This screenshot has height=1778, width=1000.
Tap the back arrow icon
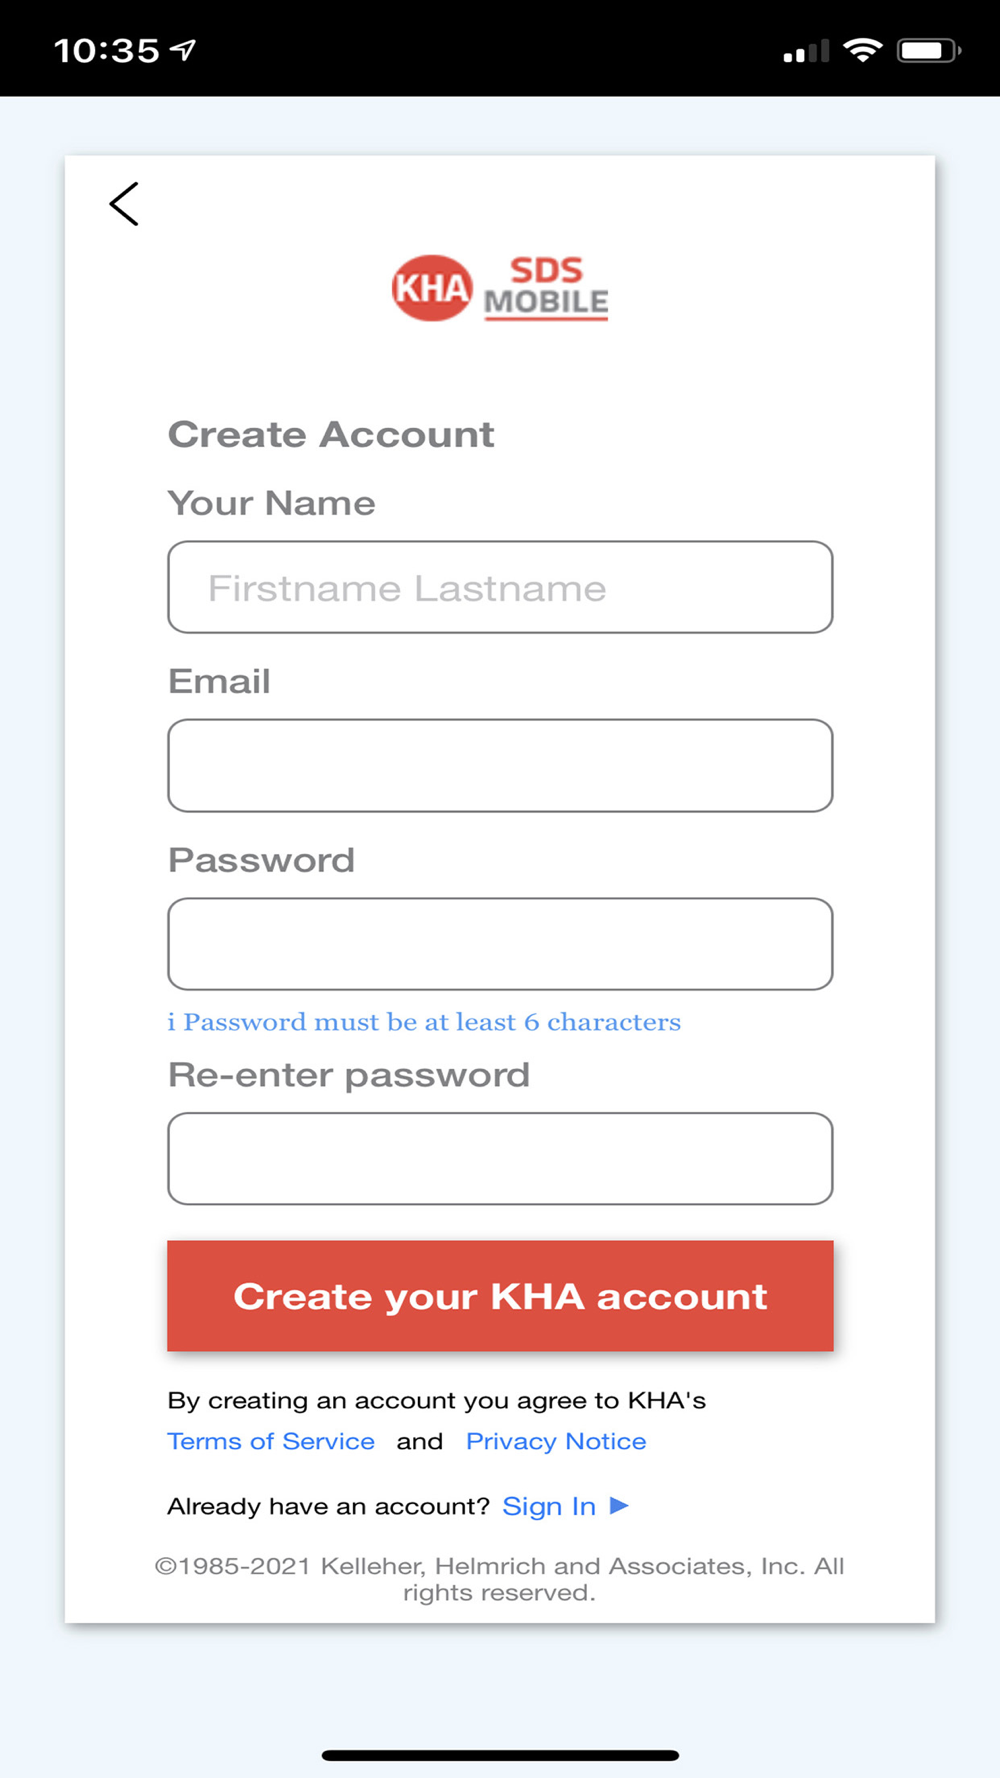(x=124, y=204)
